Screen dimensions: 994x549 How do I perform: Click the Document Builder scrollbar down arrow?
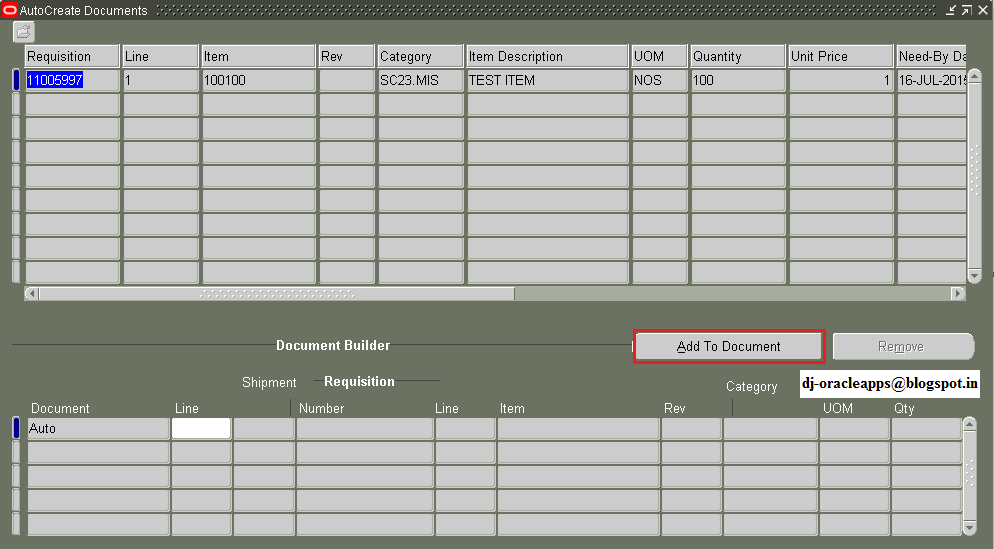pyautogui.click(x=969, y=527)
